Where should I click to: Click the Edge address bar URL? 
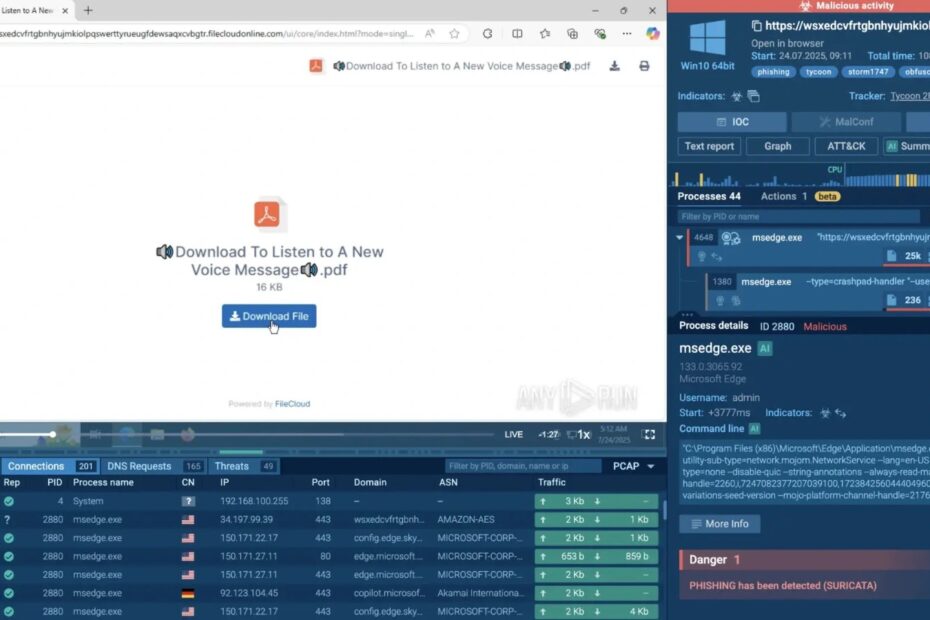(206, 34)
